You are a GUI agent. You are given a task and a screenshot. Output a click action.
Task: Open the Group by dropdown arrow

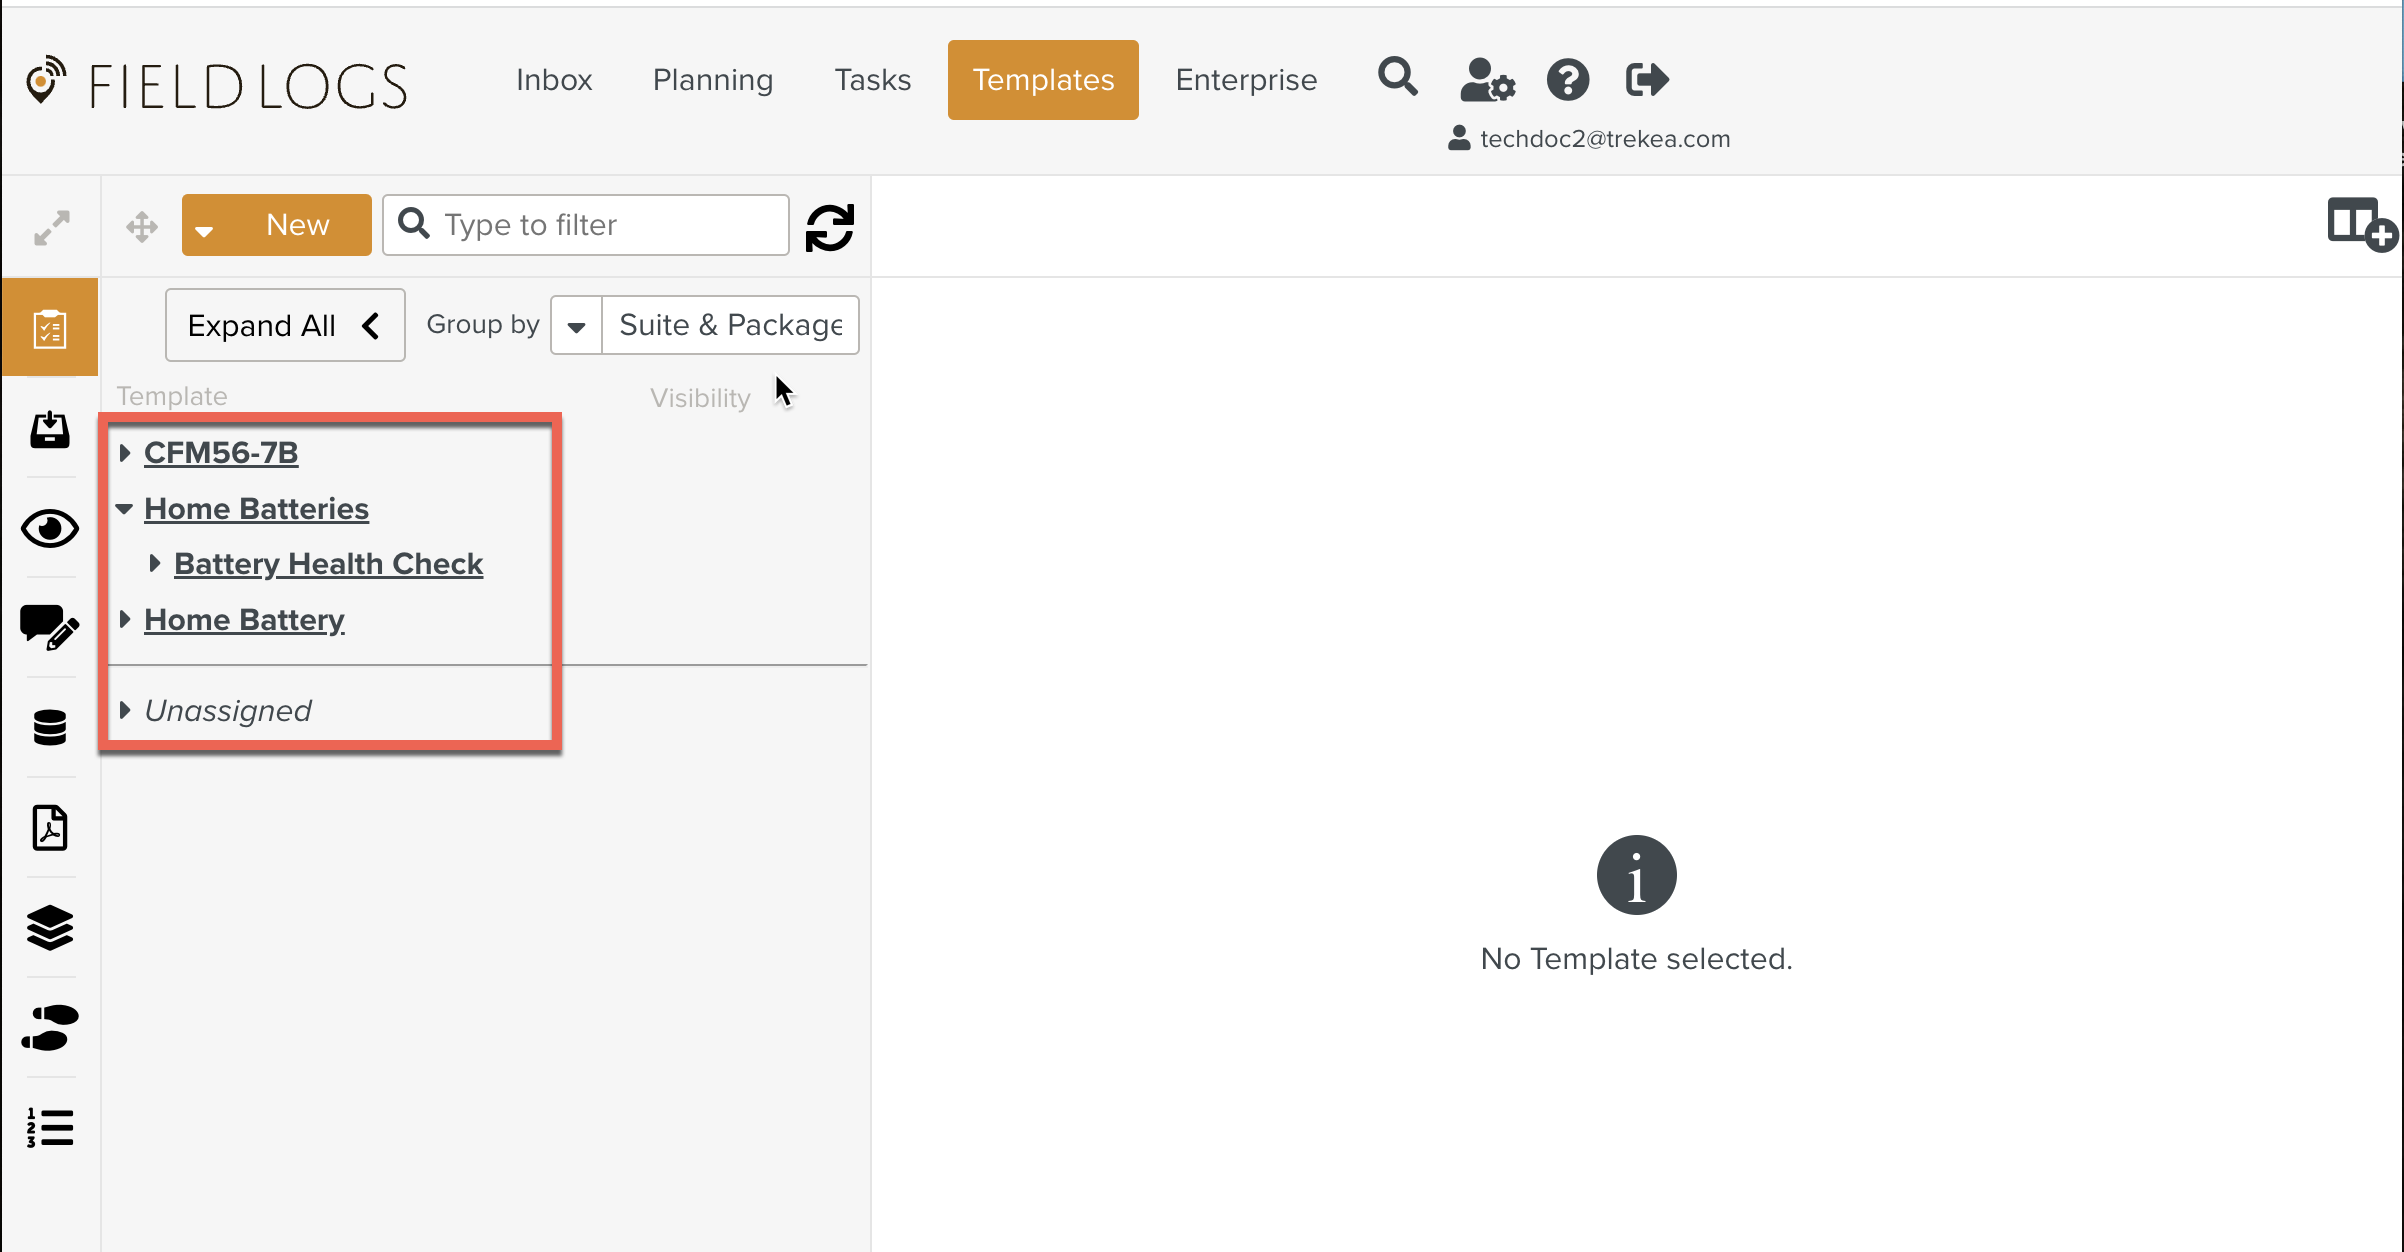click(577, 326)
